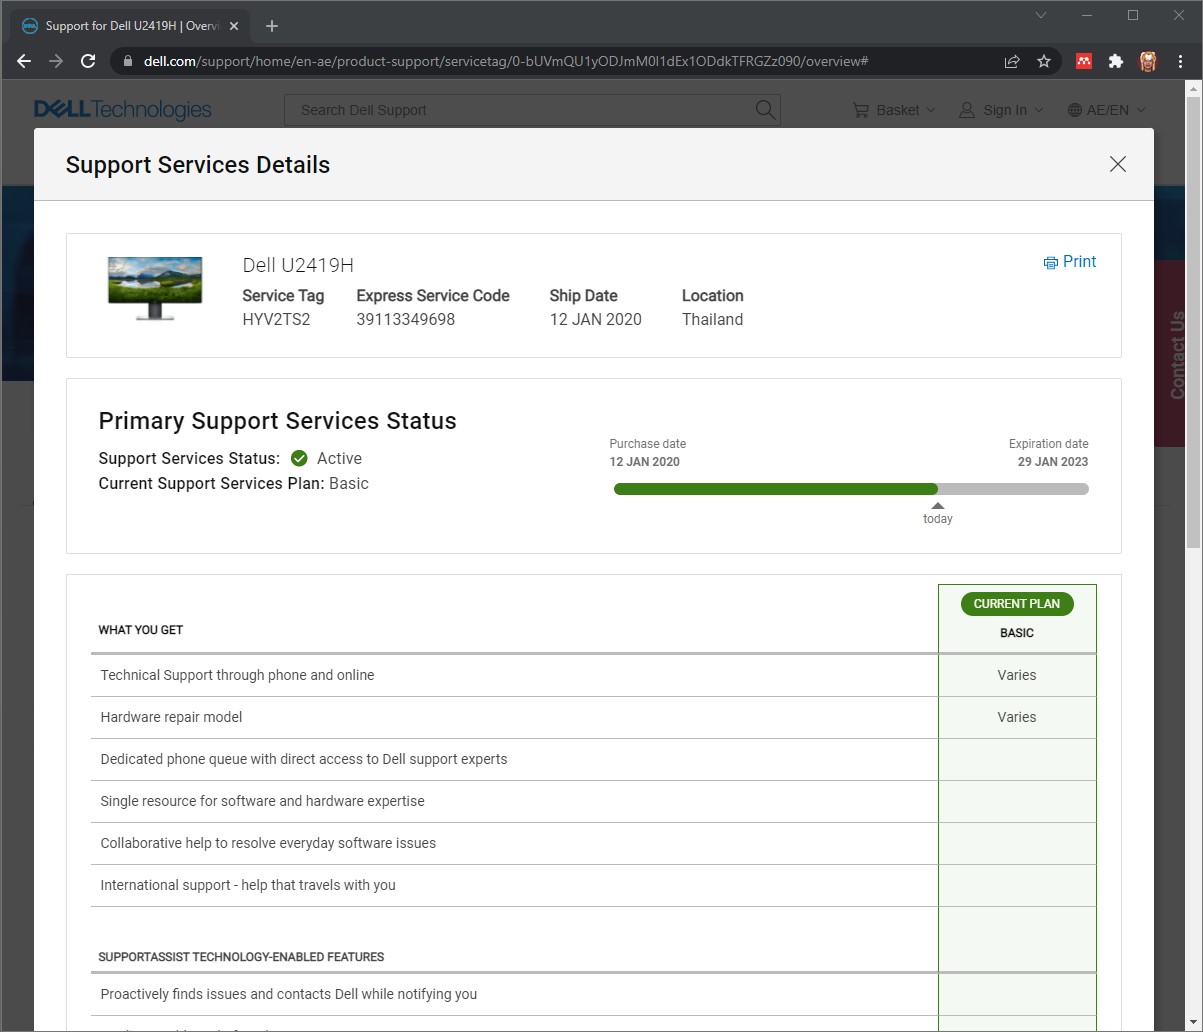Open the browser profile avatar
The height and width of the screenshot is (1032, 1203).
pos(1148,61)
